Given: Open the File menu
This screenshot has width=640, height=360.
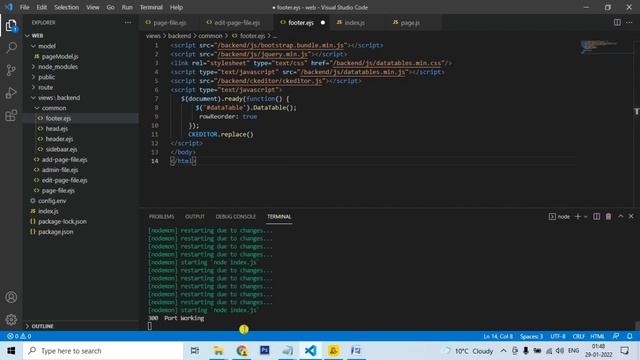Looking at the screenshot, I should (x=24, y=7).
